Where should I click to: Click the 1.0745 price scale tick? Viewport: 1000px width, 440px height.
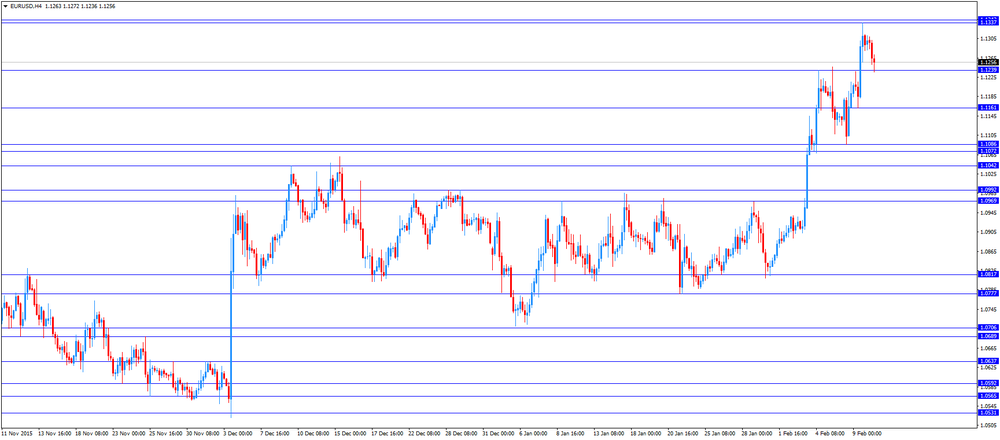click(x=989, y=309)
